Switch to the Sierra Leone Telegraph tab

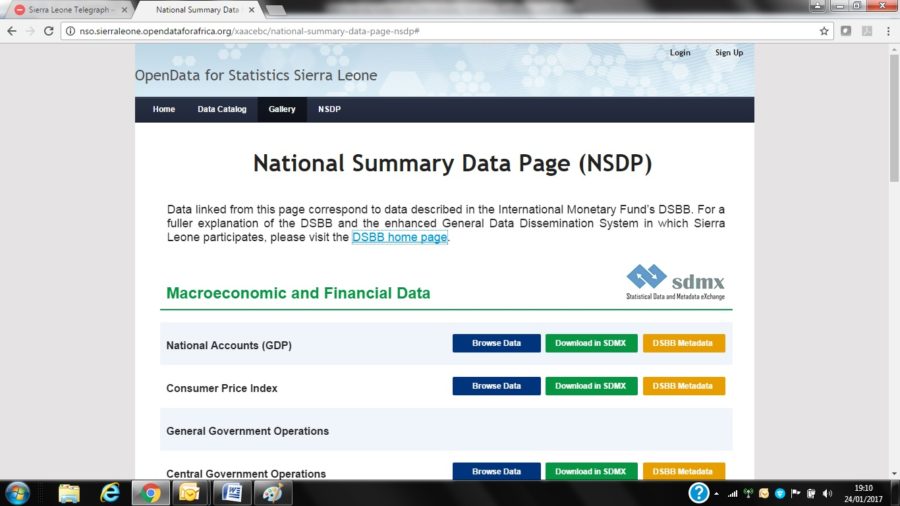pyautogui.click(x=66, y=9)
